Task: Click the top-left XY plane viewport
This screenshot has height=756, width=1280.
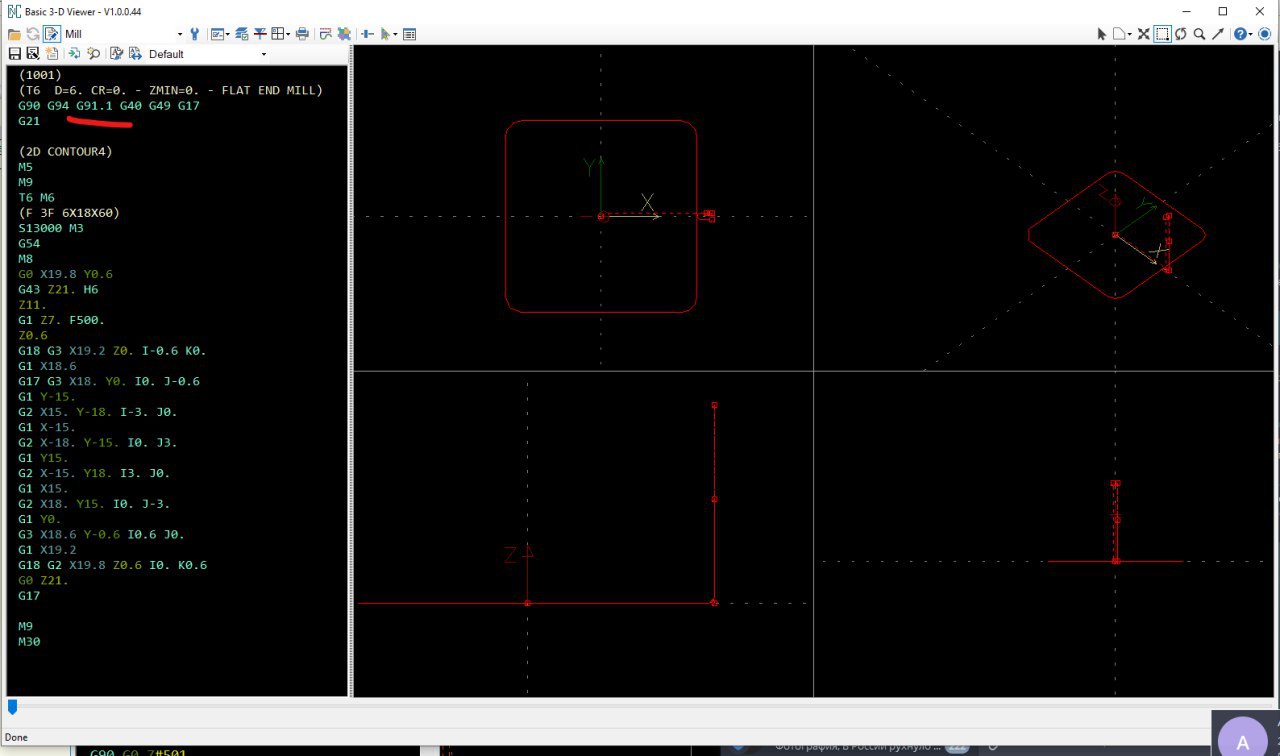Action: point(583,207)
